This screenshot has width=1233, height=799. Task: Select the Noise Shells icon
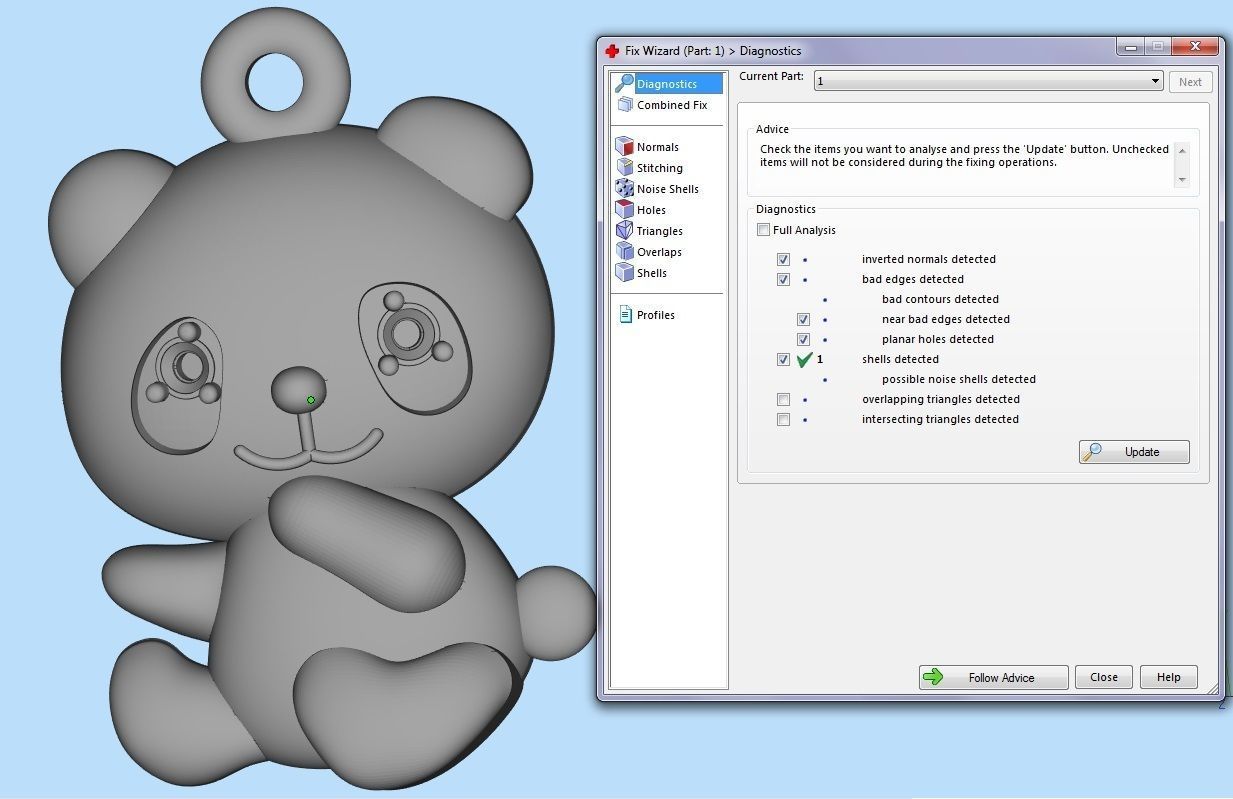pos(625,189)
